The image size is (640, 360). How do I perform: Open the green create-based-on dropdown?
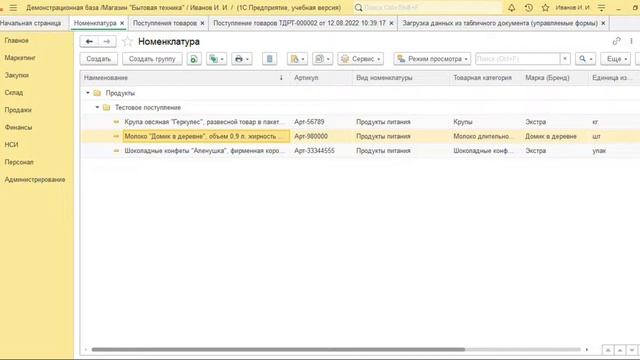click(216, 59)
